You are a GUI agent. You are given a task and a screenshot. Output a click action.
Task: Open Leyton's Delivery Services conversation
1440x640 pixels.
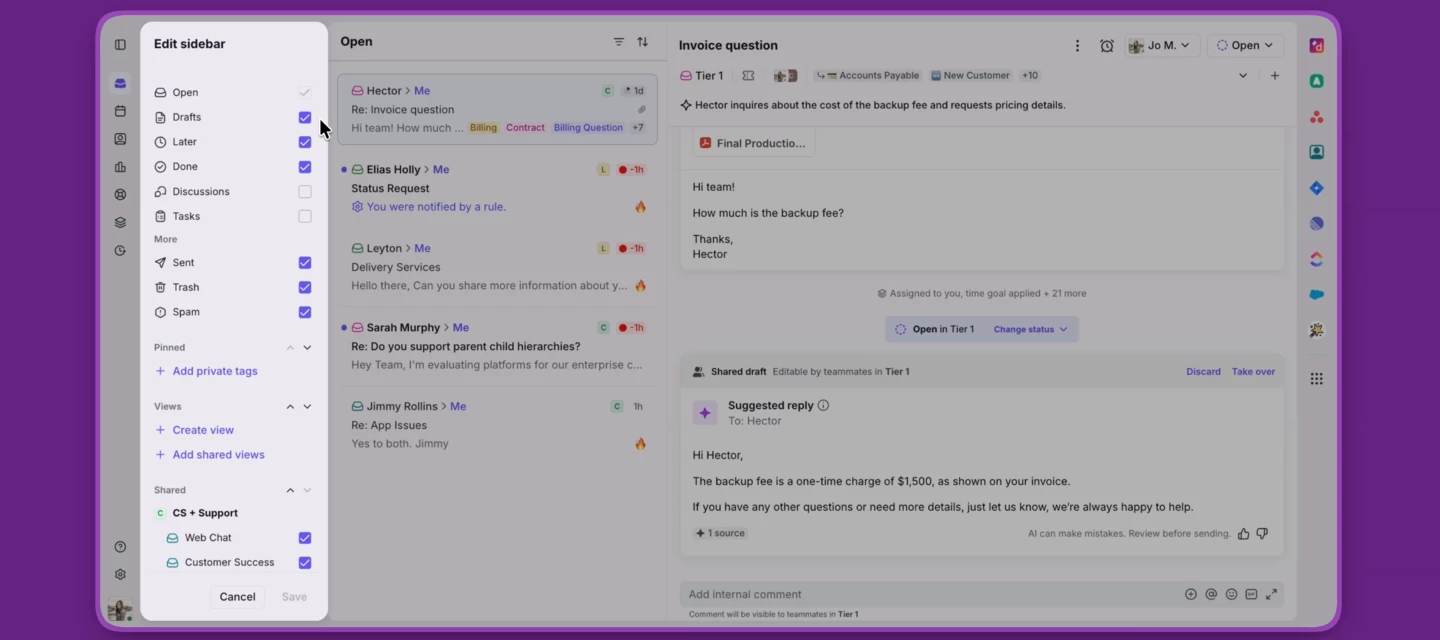pos(498,267)
